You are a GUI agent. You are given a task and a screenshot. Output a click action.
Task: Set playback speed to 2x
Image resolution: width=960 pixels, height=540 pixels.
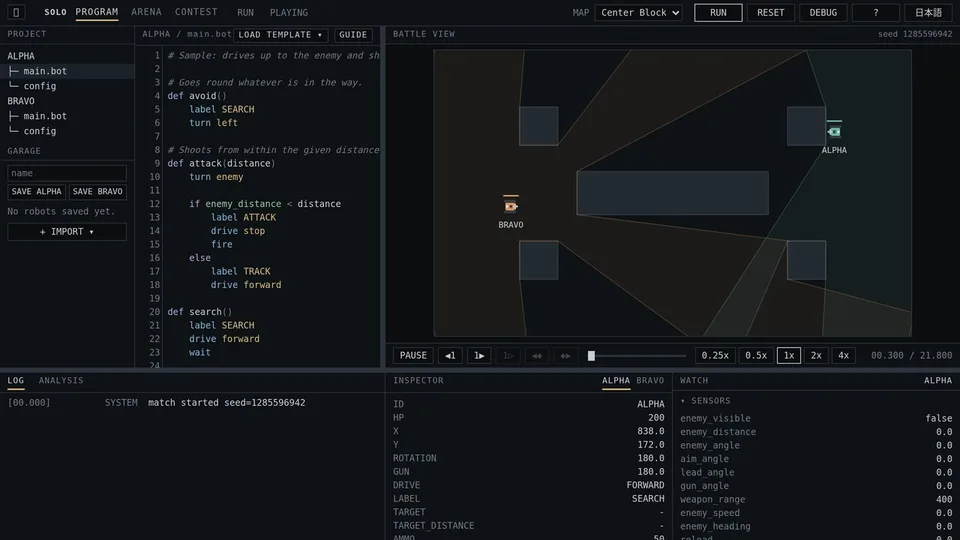pos(816,356)
